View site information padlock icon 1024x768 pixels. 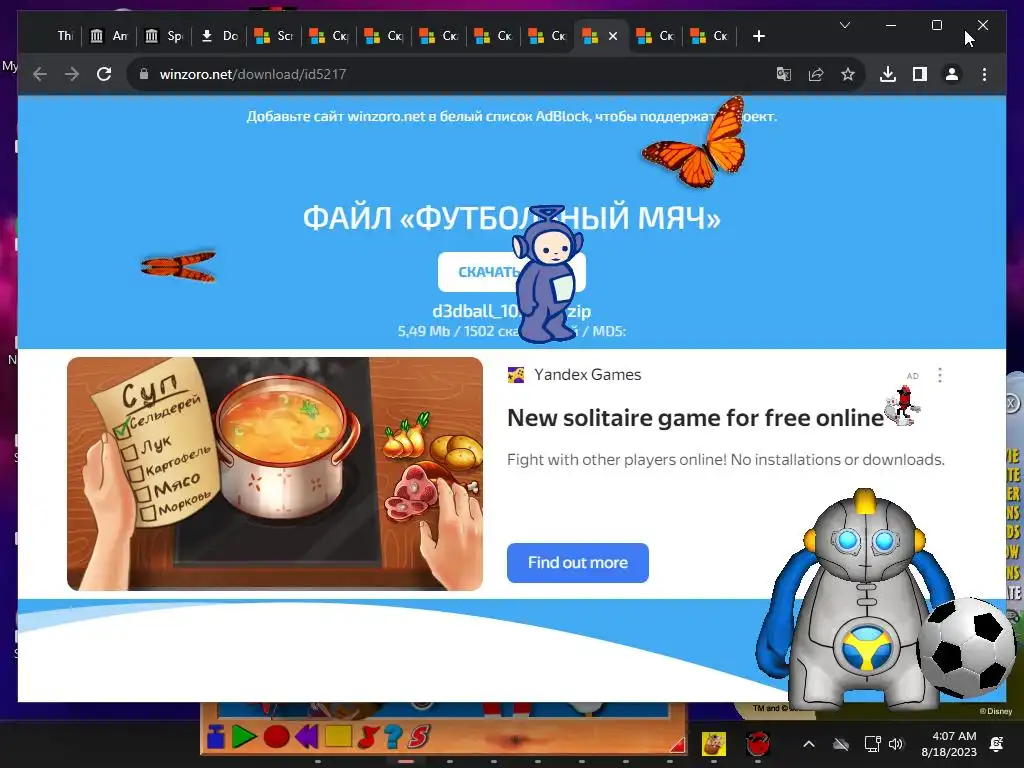[144, 74]
